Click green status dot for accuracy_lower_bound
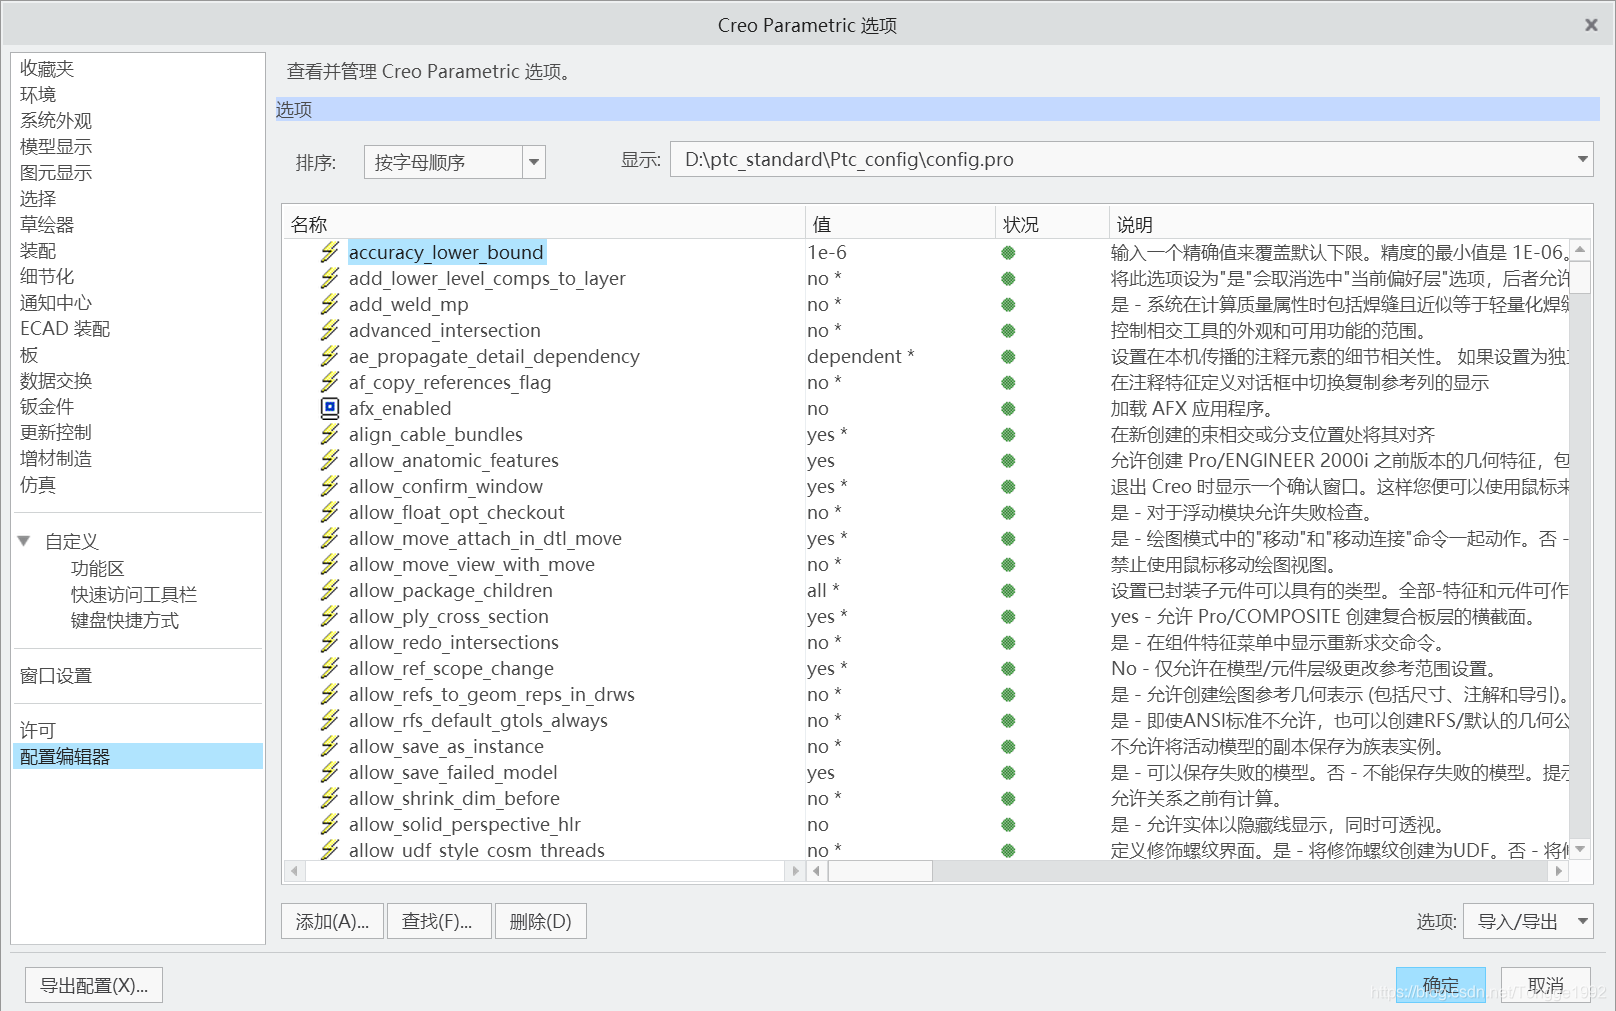The image size is (1616, 1011). point(1008,253)
